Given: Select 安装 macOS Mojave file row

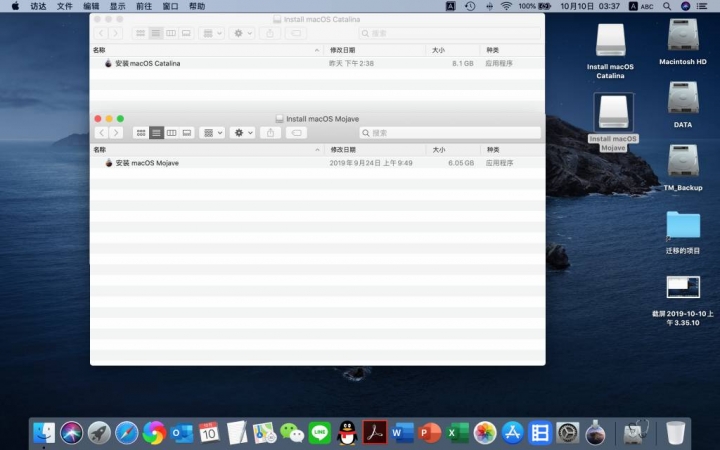Looking at the screenshot, I should (x=318, y=163).
